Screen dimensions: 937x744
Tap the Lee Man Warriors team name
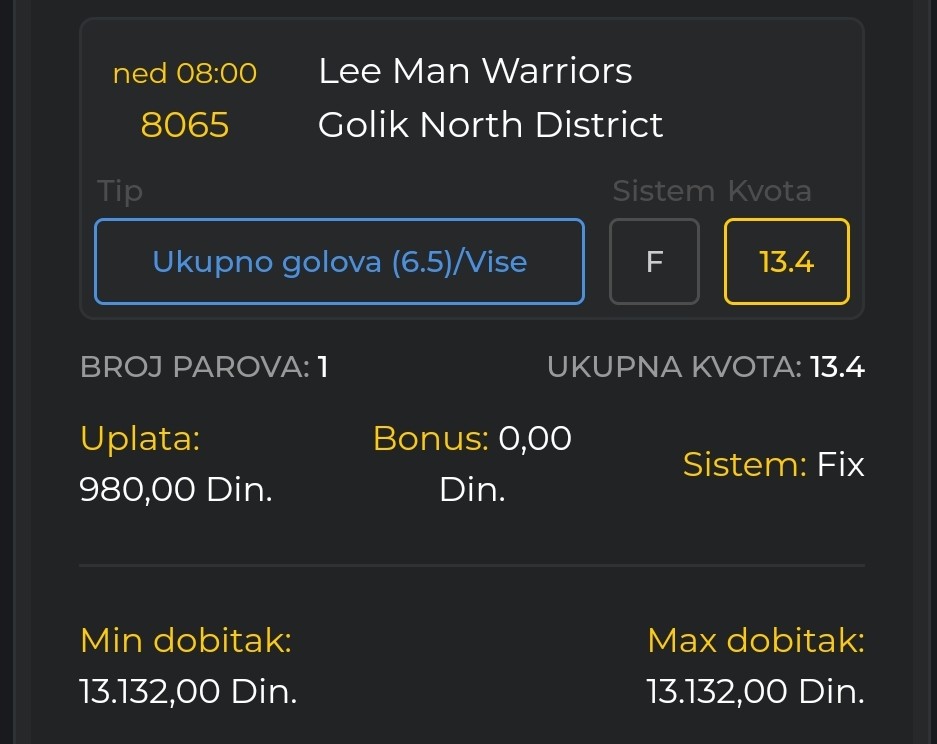click(x=475, y=71)
